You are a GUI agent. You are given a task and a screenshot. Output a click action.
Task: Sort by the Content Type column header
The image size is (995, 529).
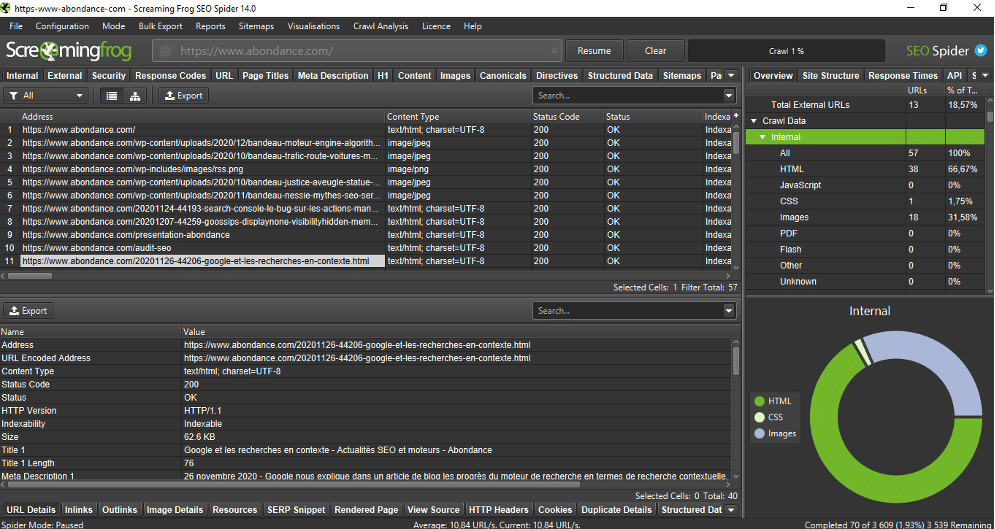pyautogui.click(x=457, y=117)
